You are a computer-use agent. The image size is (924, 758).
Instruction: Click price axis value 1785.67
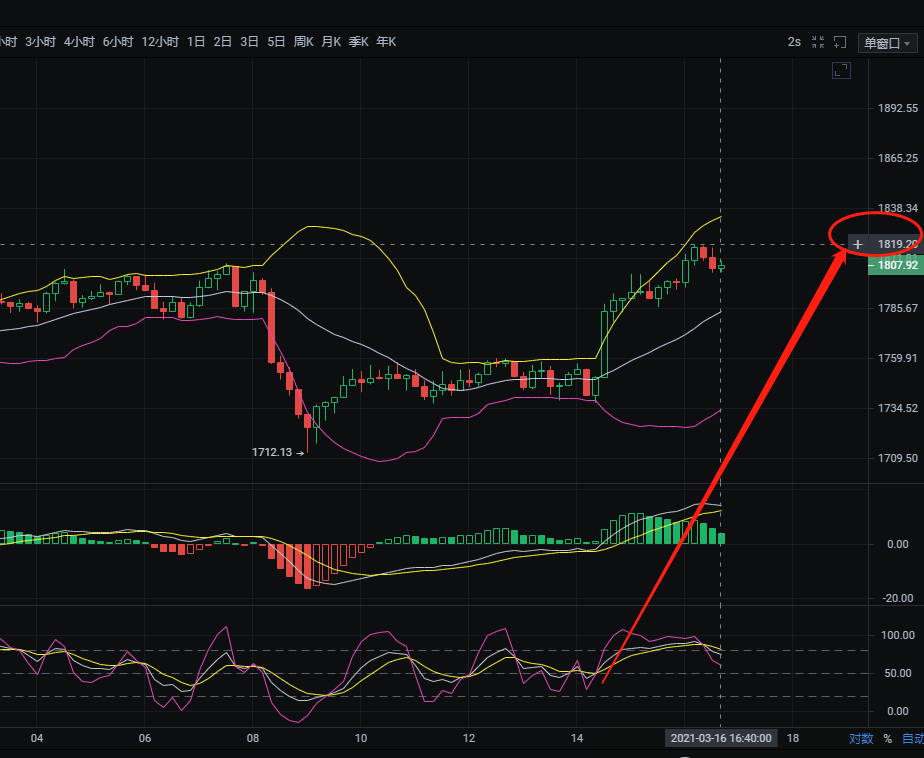point(897,308)
